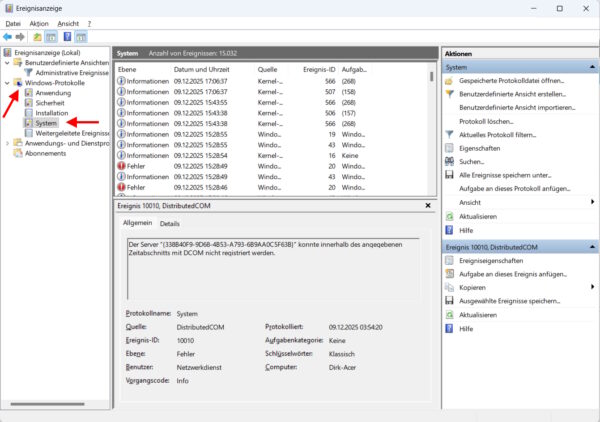This screenshot has width=600, height=422.
Task: Switch to the Allgemein tab
Action: click(x=137, y=223)
